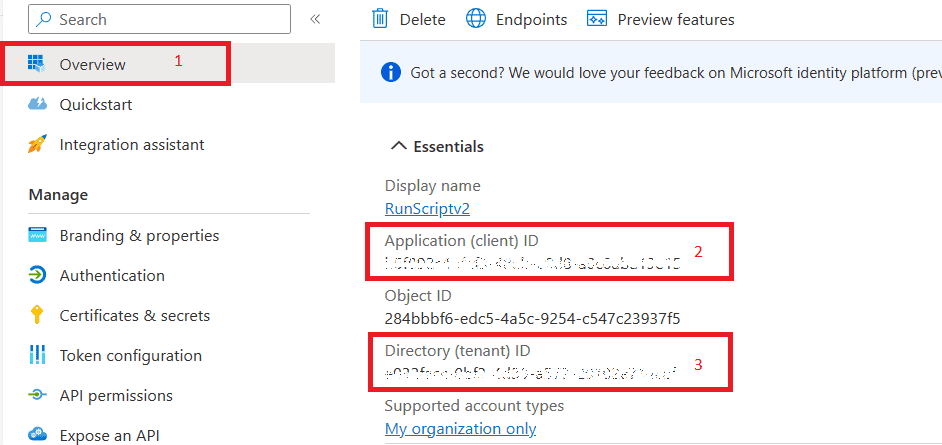The width and height of the screenshot is (942, 445).
Task: Click the Integration assistant rocket icon
Action: (37, 144)
